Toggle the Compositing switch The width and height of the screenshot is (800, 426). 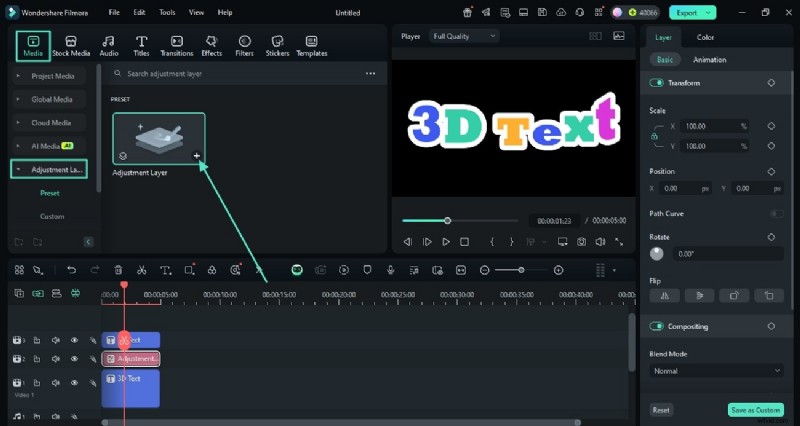[657, 326]
